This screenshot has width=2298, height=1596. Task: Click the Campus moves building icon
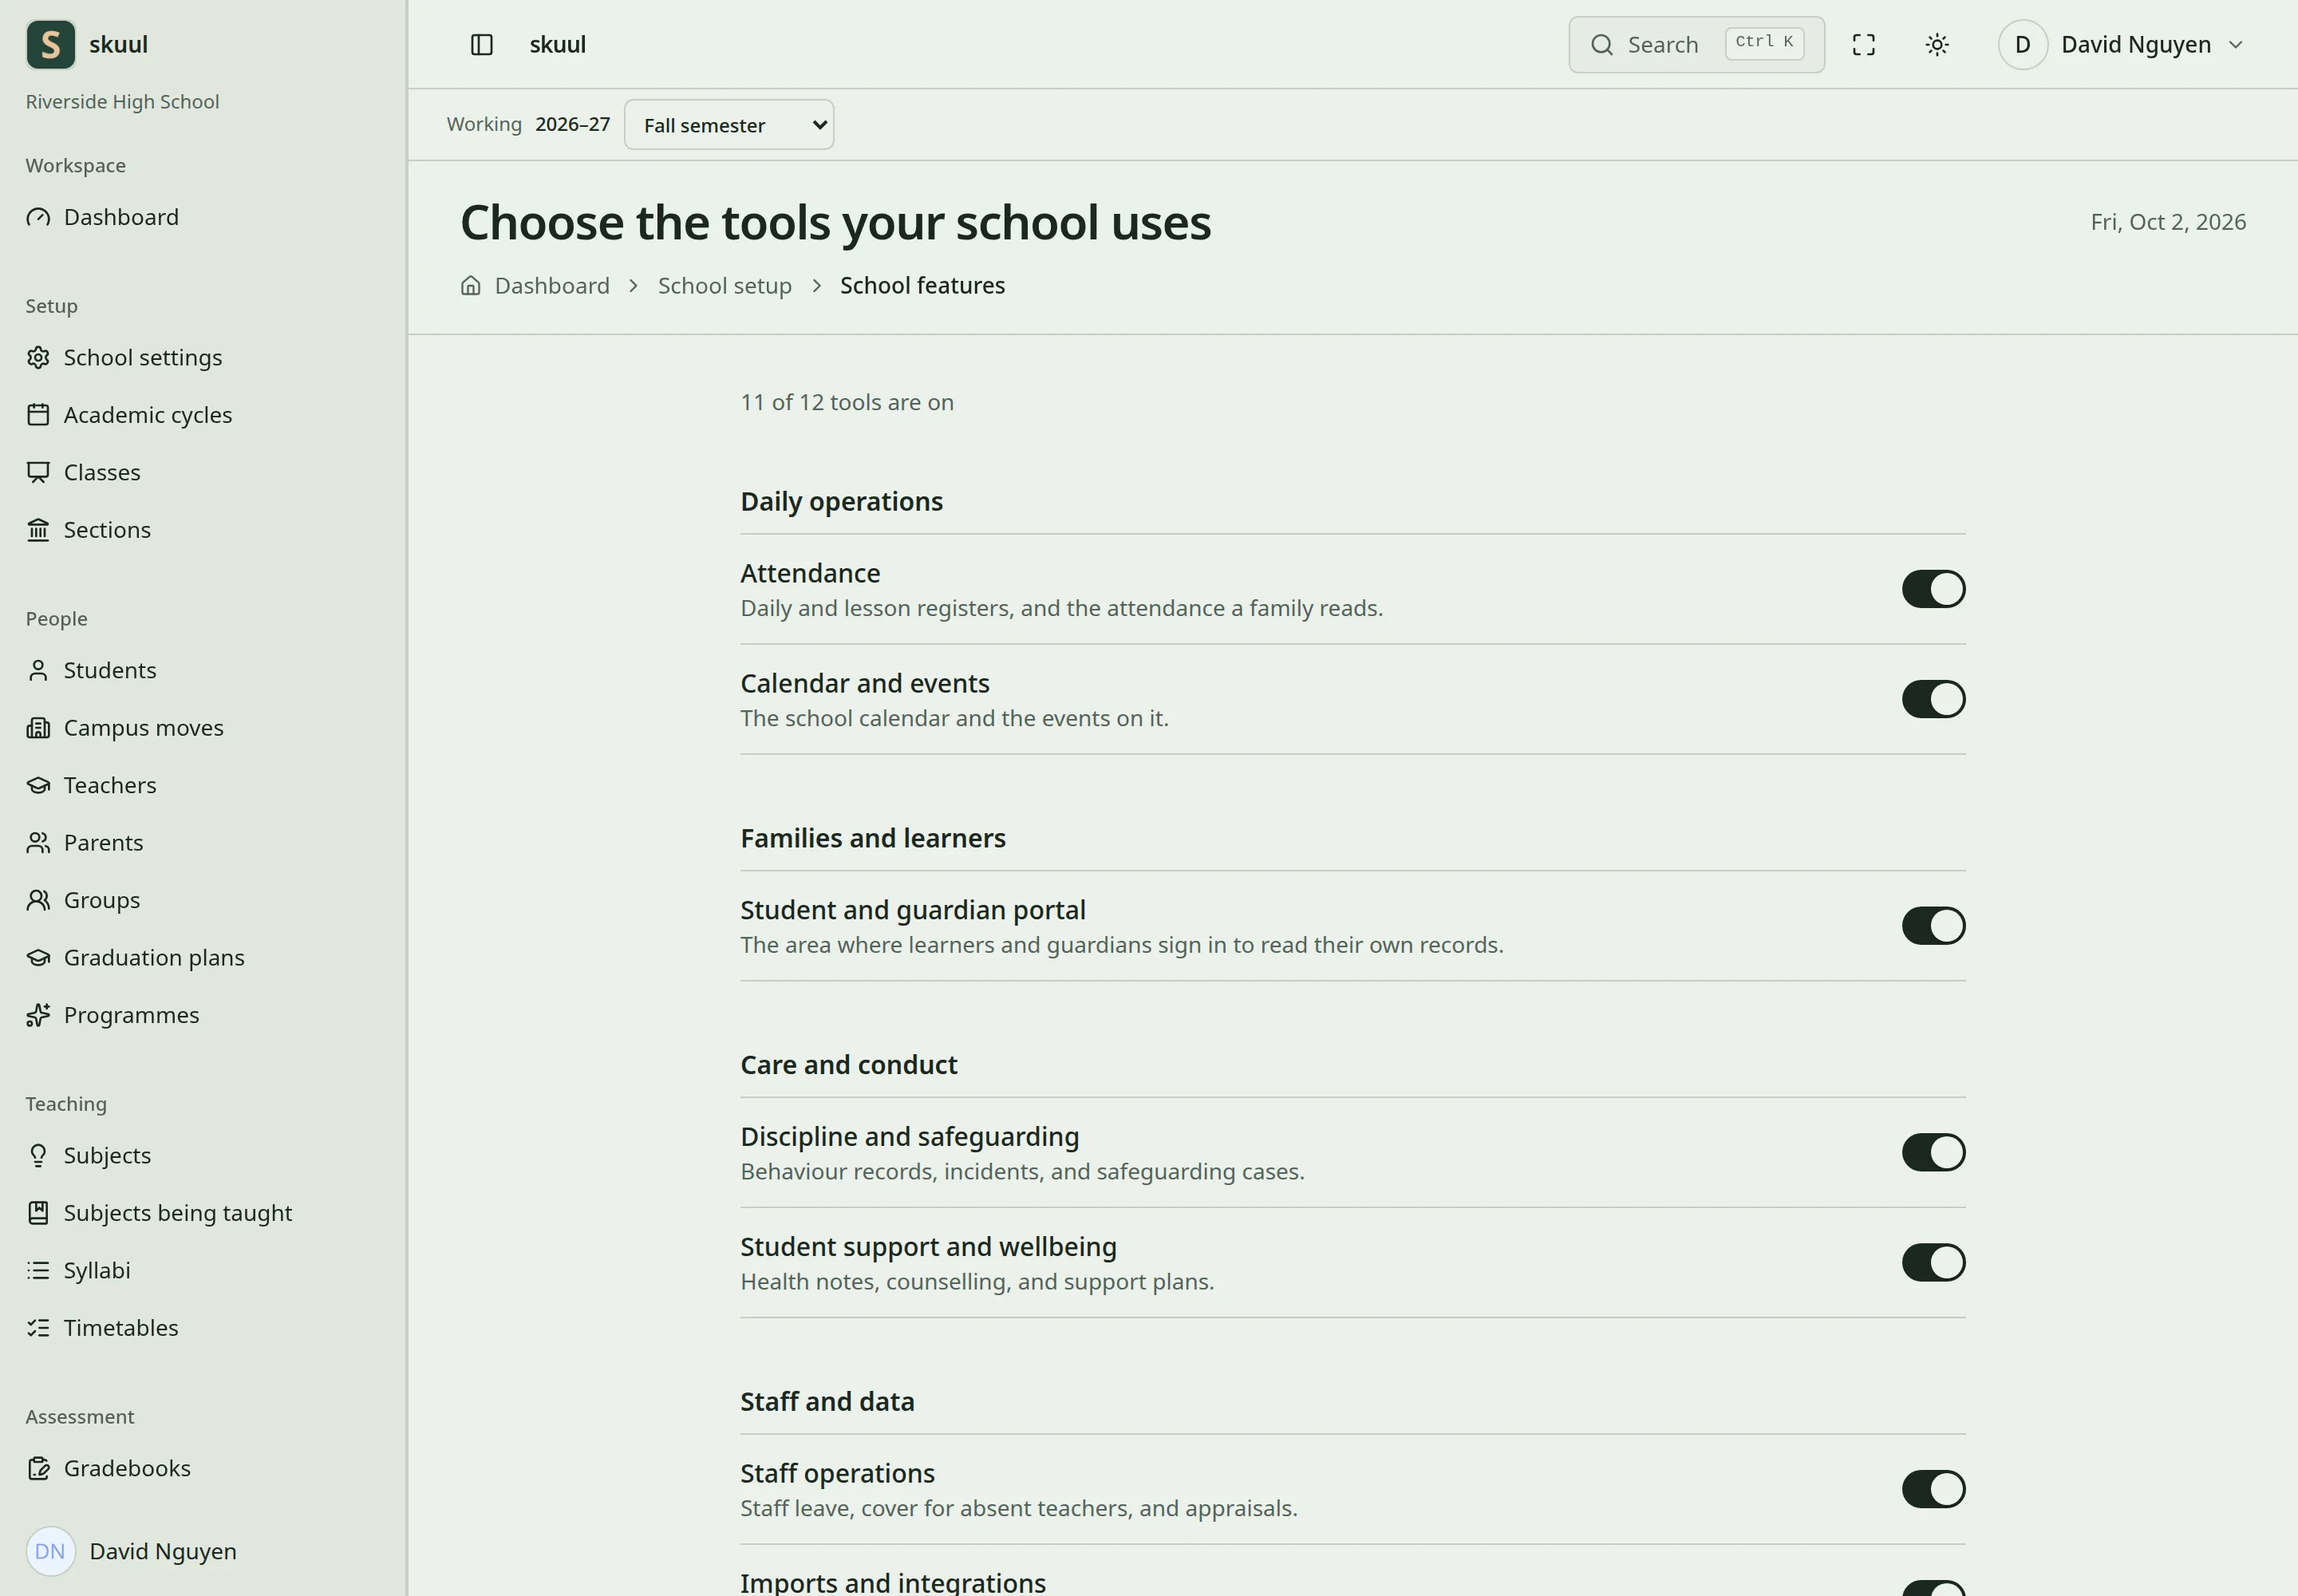(38, 728)
